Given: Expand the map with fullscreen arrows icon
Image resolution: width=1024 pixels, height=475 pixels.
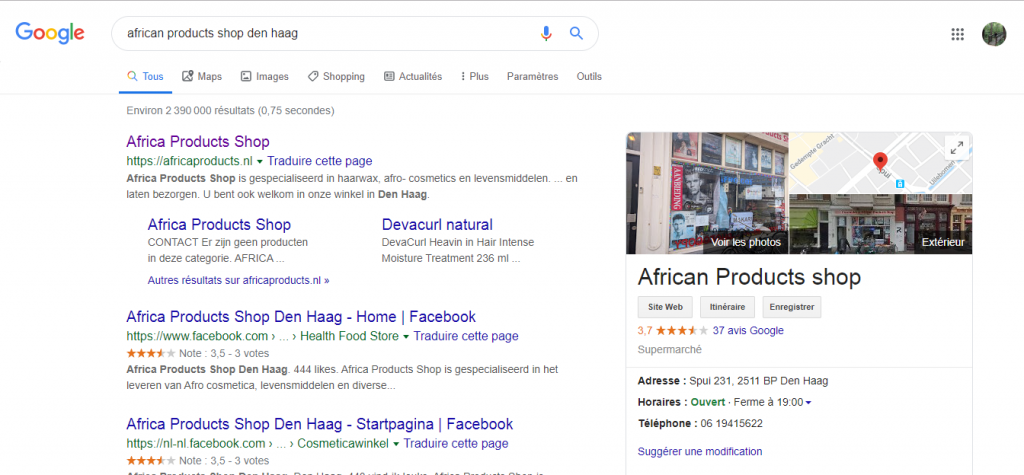Looking at the screenshot, I should [x=957, y=148].
